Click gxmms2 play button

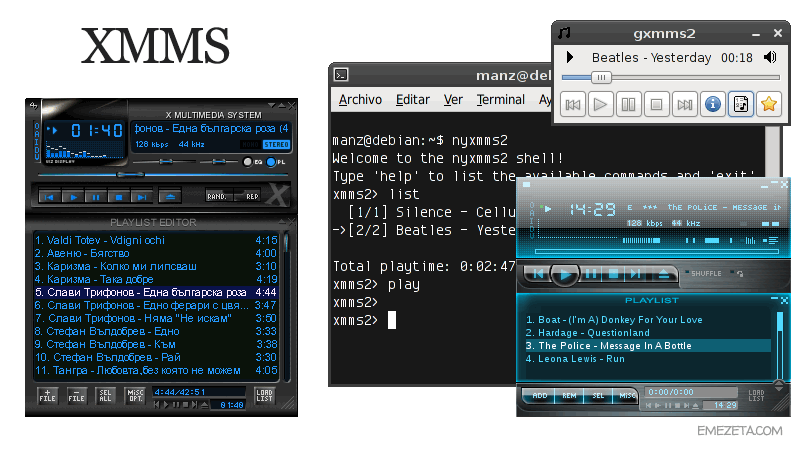point(601,105)
